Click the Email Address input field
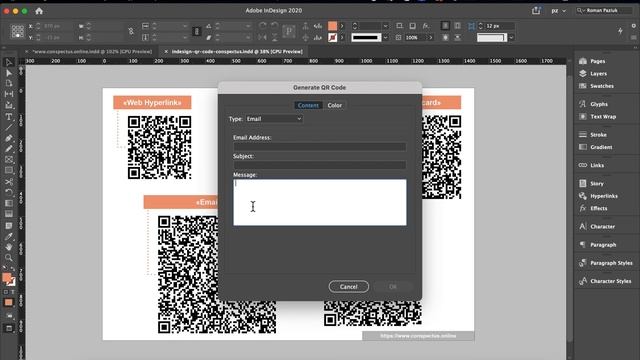The width and height of the screenshot is (640, 360). (x=320, y=147)
